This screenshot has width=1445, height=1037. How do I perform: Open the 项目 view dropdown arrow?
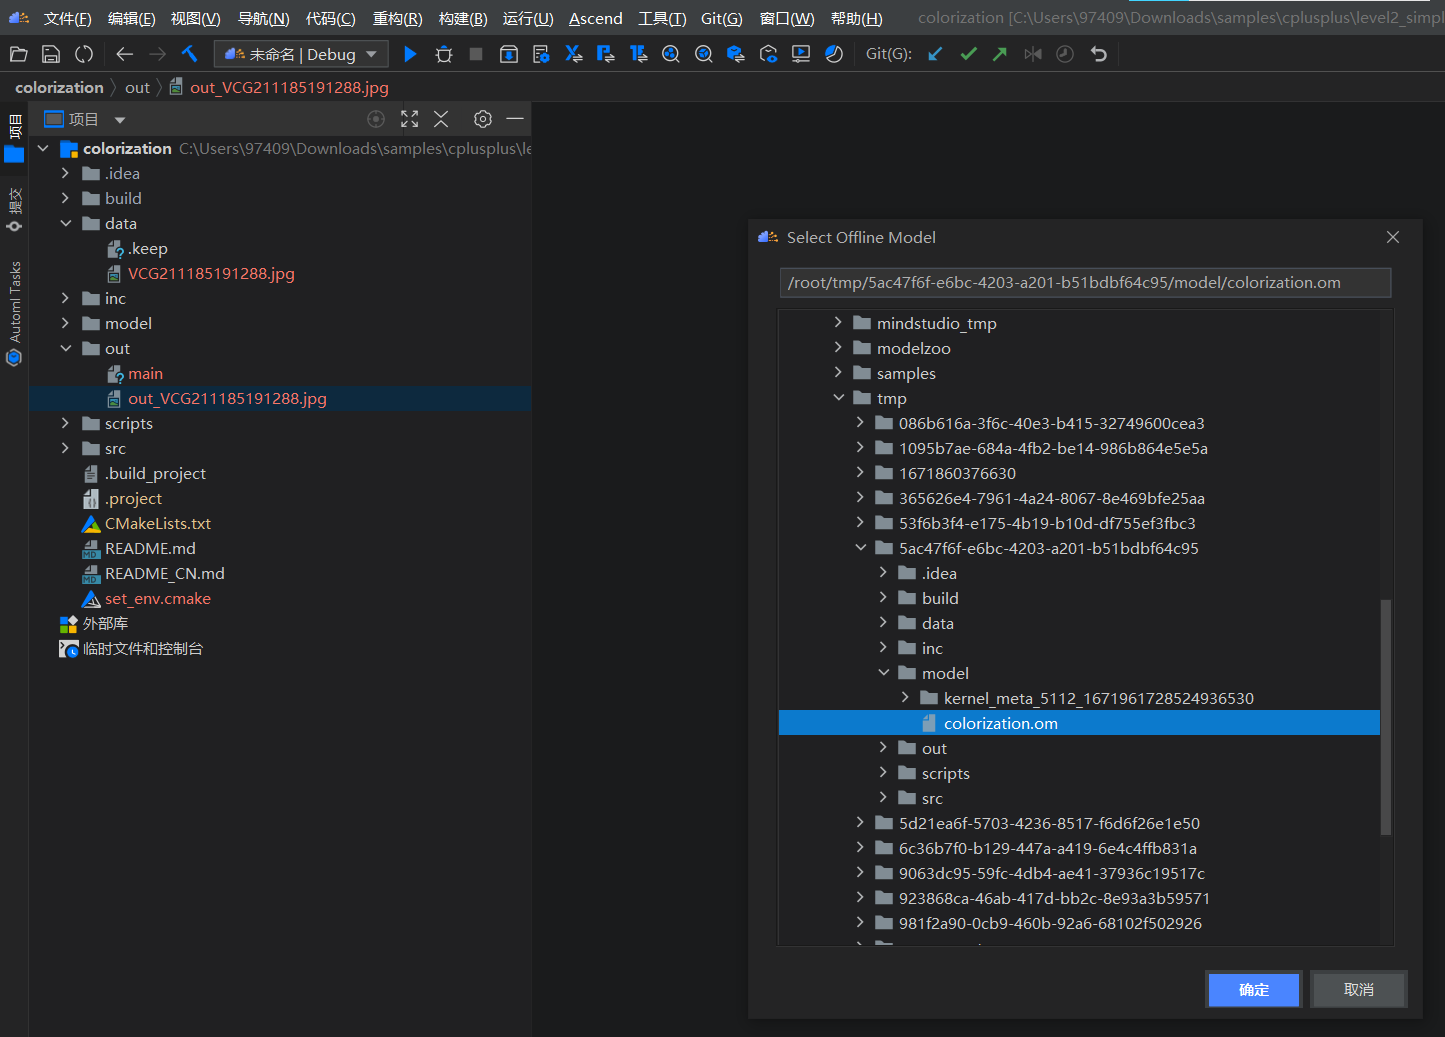coord(120,120)
